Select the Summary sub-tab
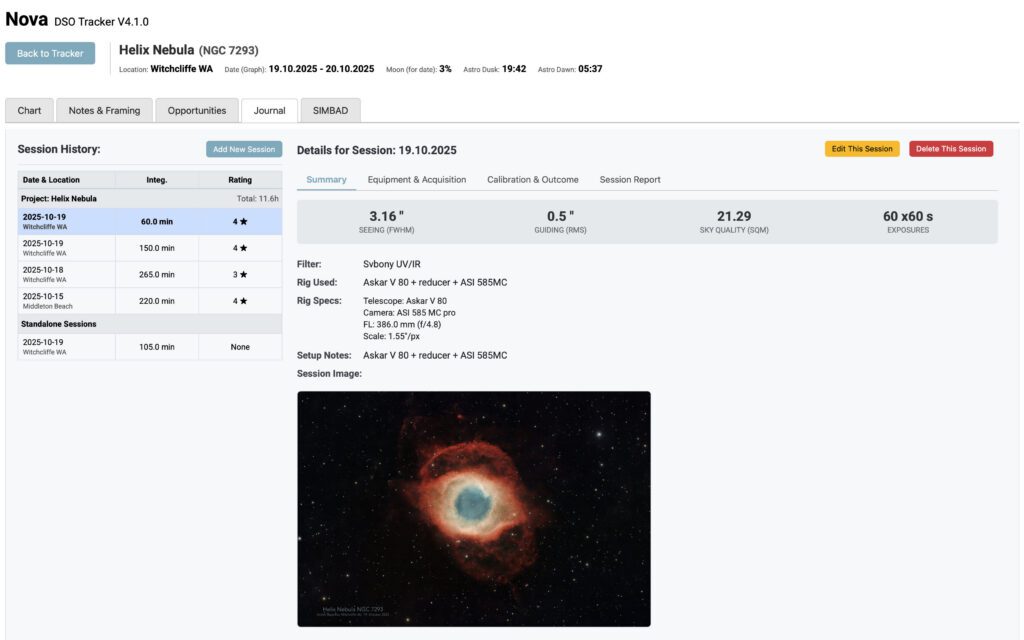Image resolution: width=1024 pixels, height=640 pixels. point(326,179)
